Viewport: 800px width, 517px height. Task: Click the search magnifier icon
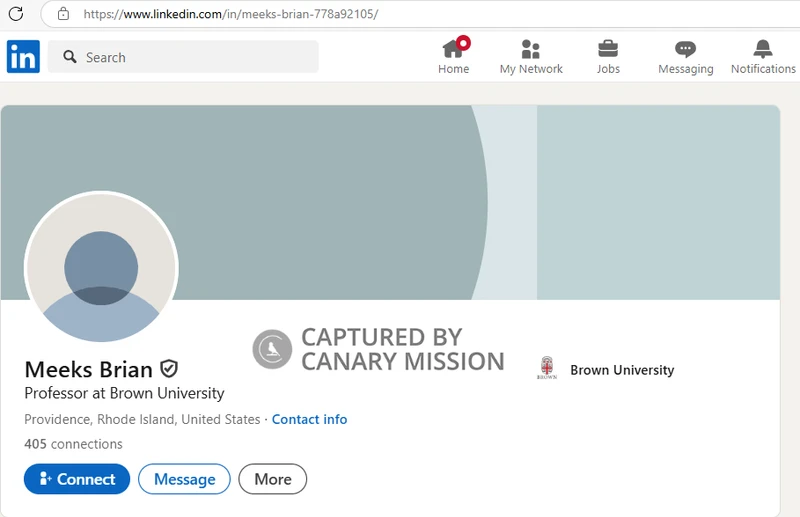(x=70, y=57)
